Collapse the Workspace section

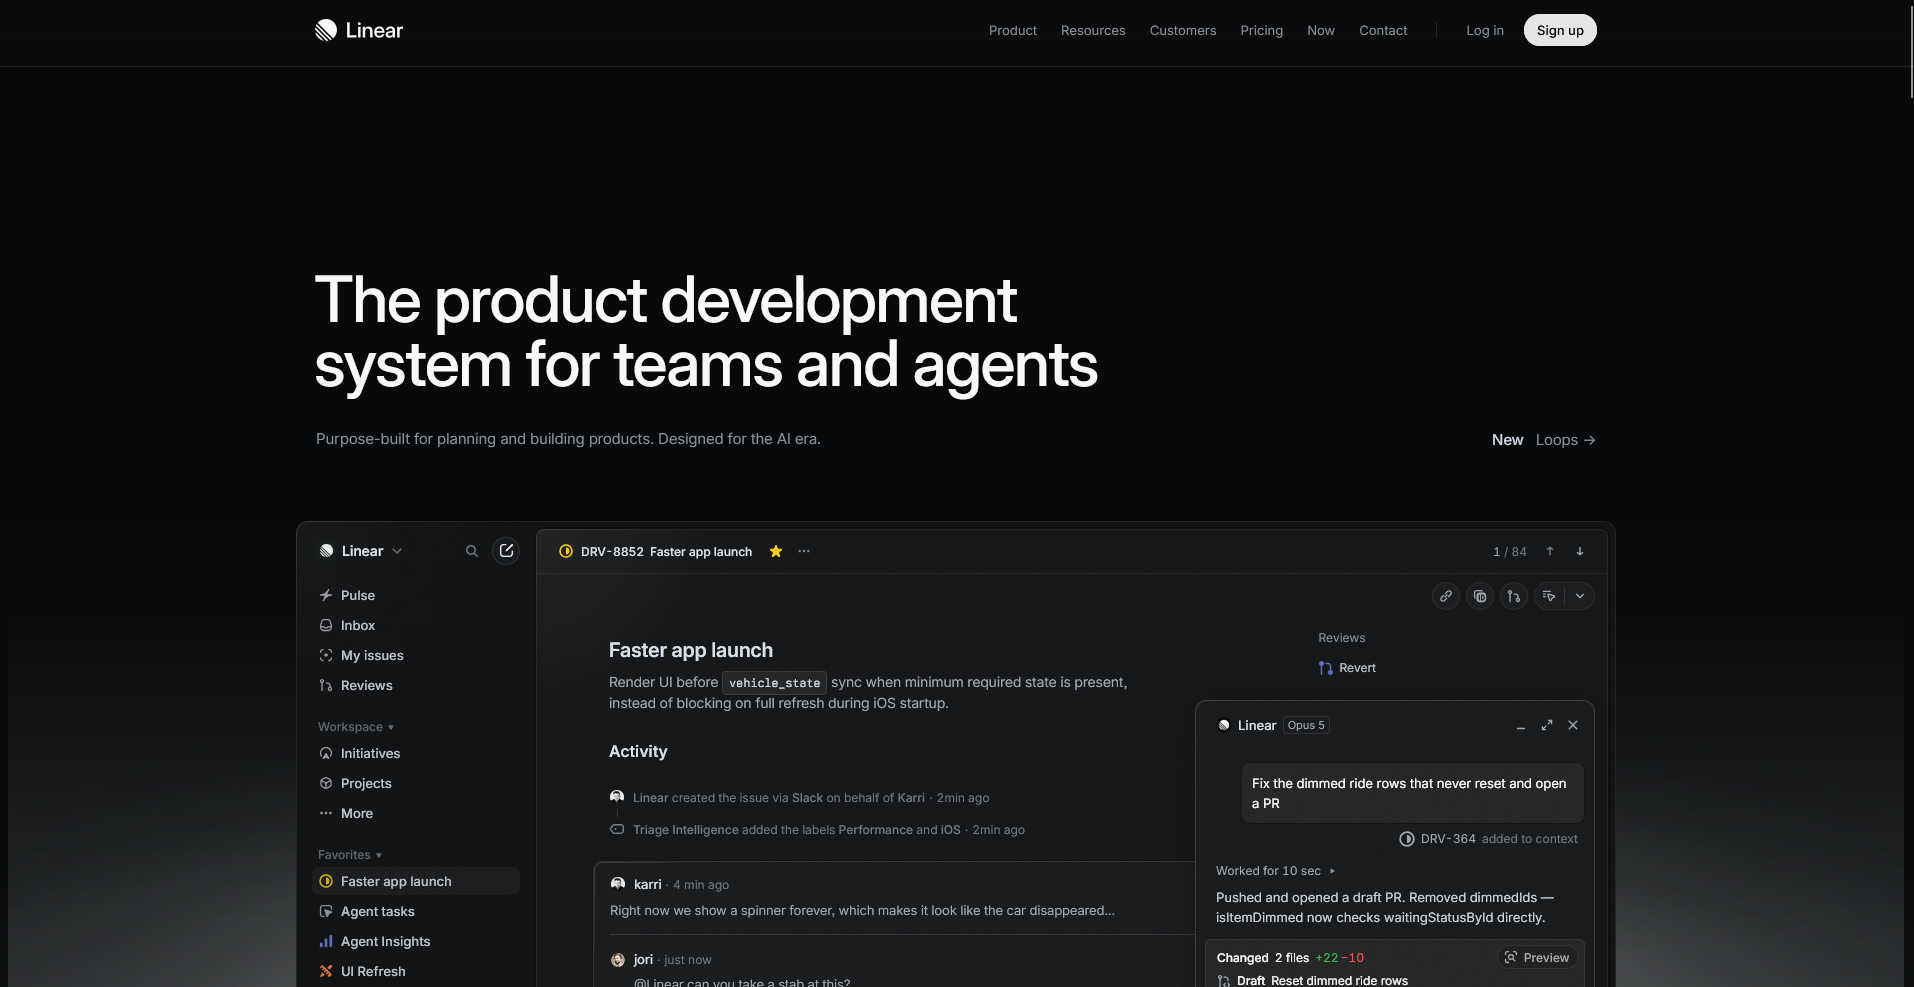pos(356,727)
